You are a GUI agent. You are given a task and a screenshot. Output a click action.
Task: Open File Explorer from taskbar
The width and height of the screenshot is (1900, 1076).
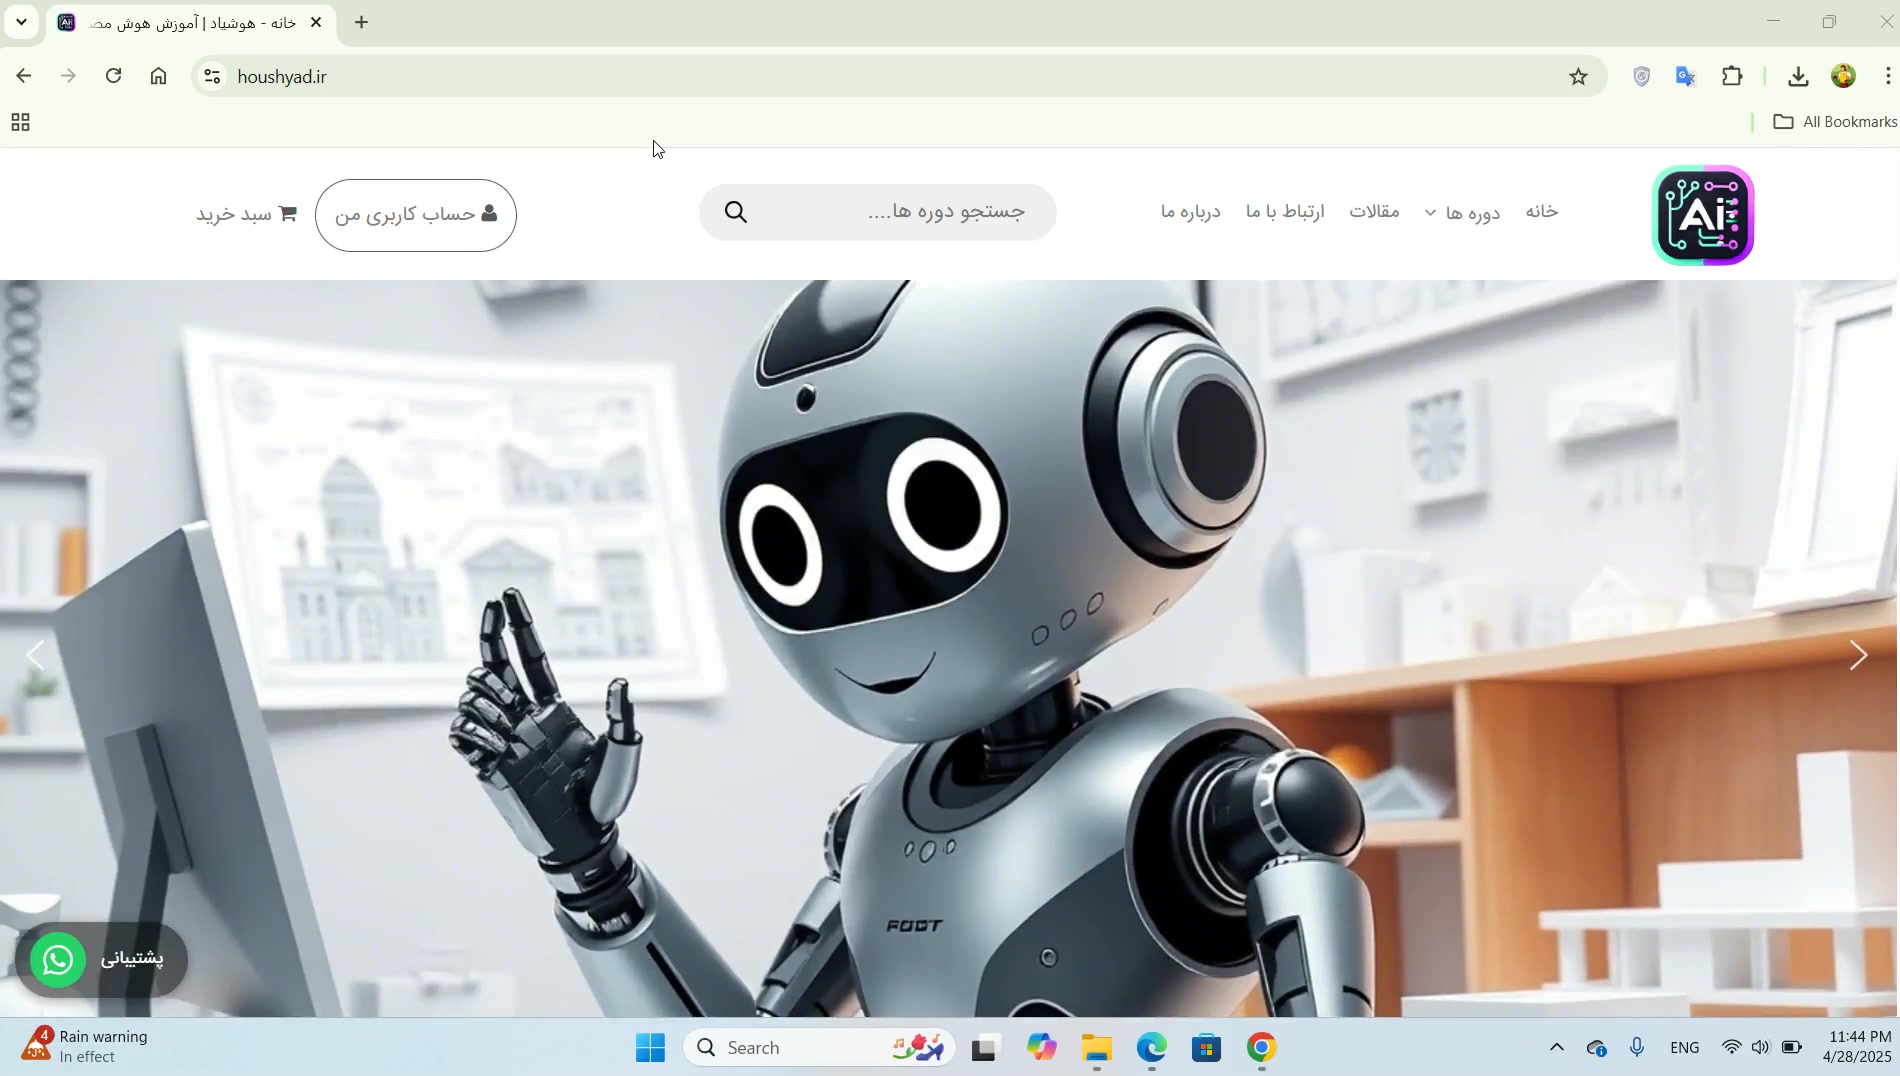pos(1097,1048)
